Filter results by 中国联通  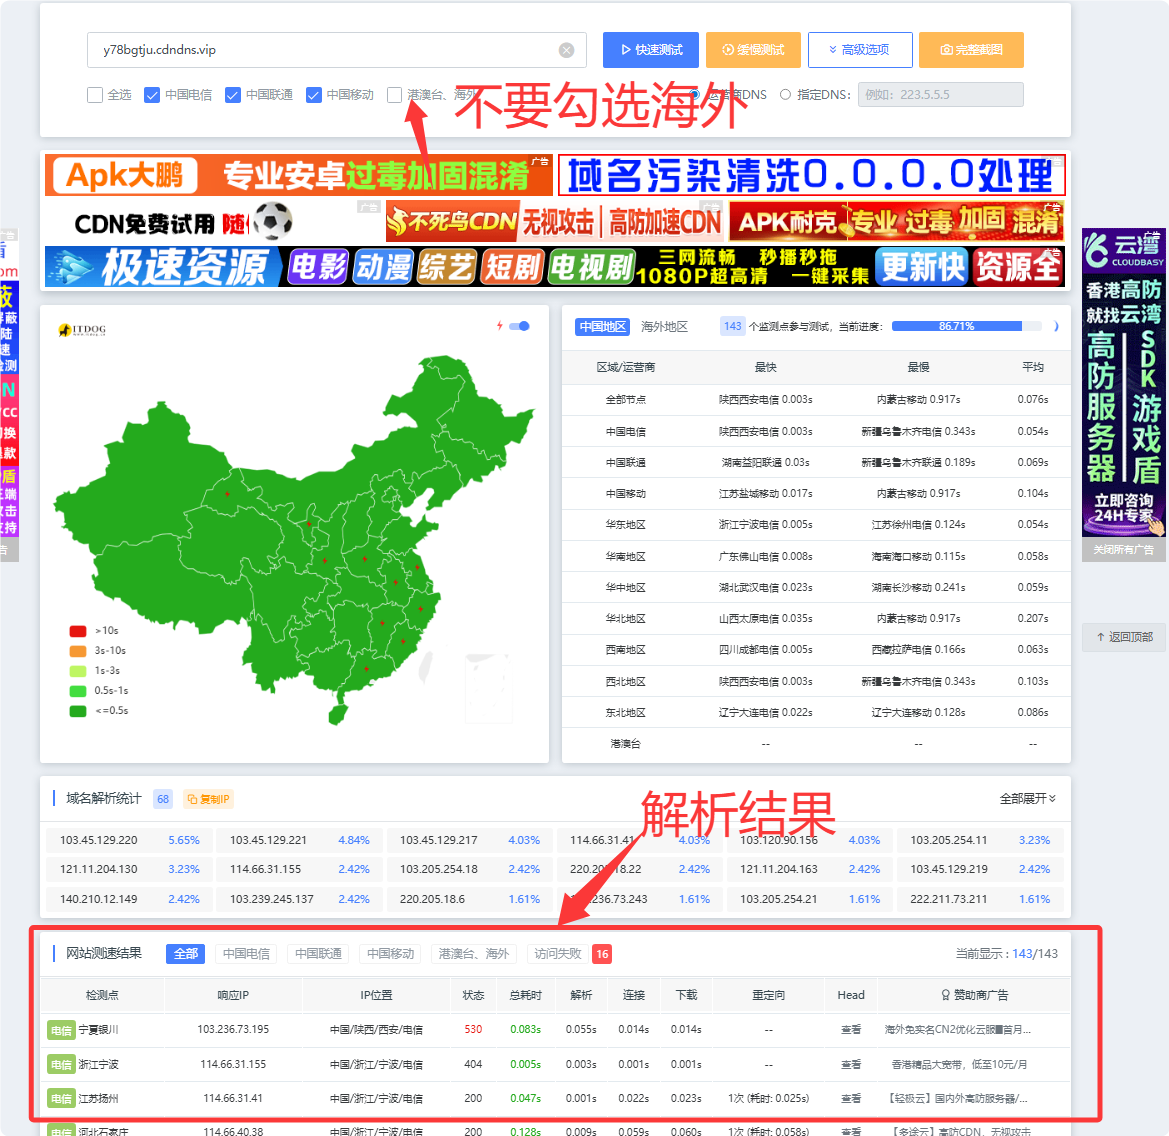(318, 954)
